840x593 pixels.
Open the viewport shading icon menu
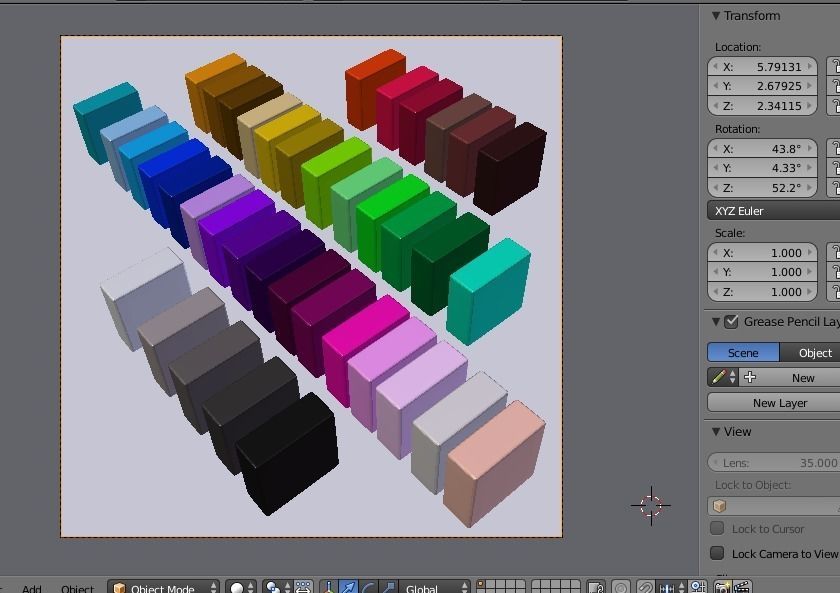(x=237, y=587)
